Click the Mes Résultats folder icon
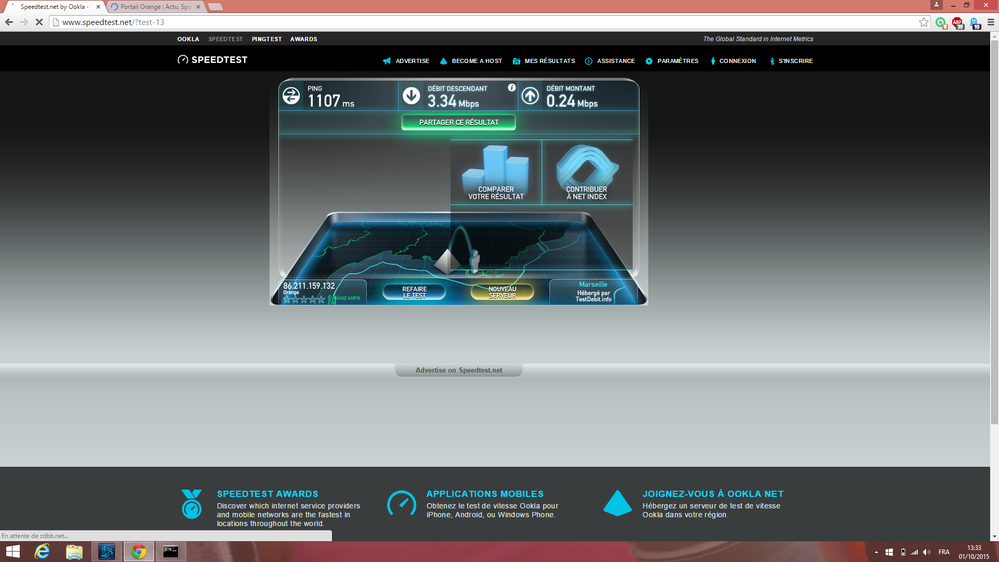 pyautogui.click(x=516, y=61)
